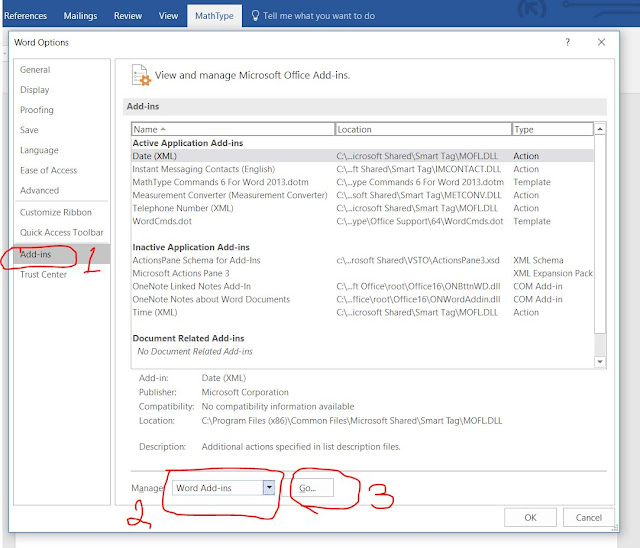Open the Mailings ribbon tab
640x548 pixels.
click(80, 16)
